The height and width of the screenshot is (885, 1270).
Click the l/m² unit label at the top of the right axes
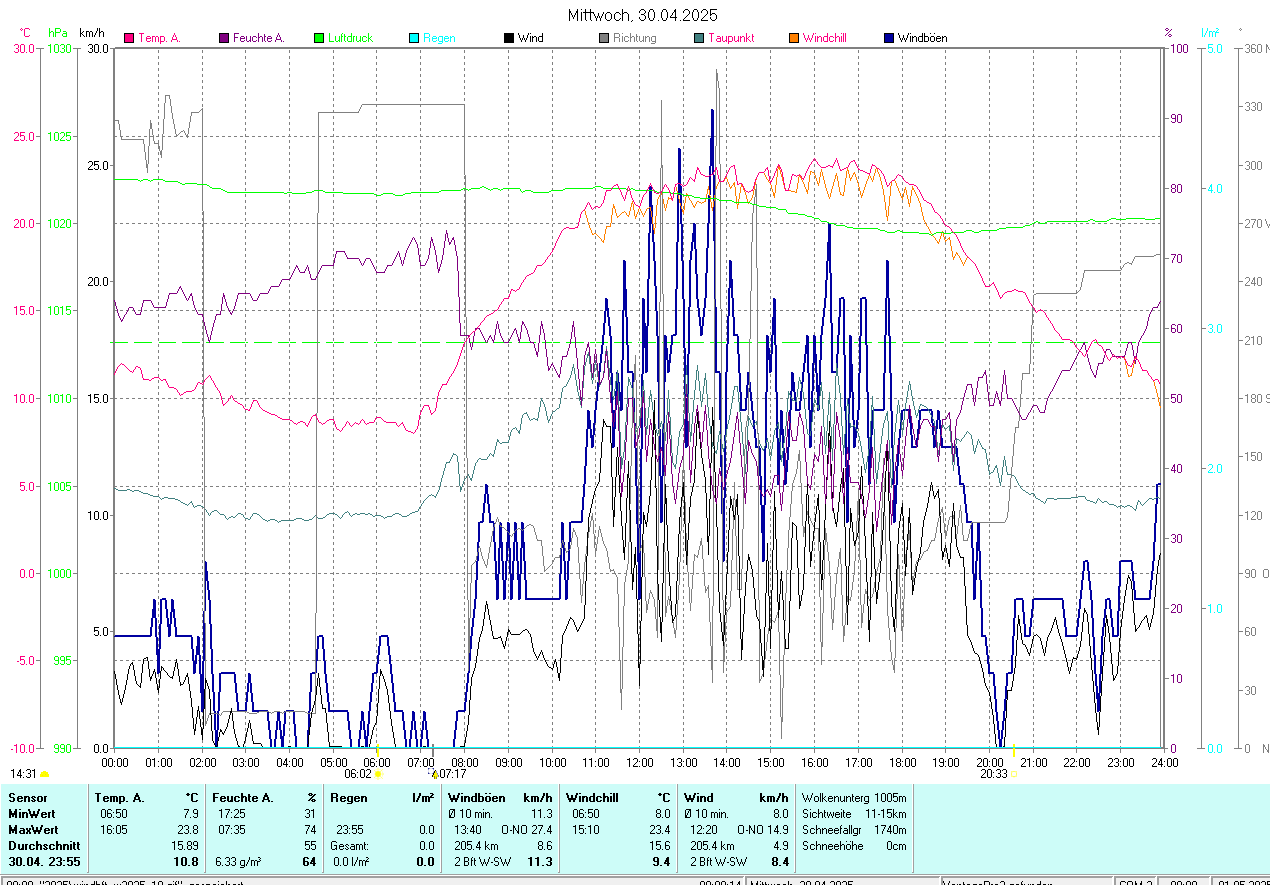1211,33
